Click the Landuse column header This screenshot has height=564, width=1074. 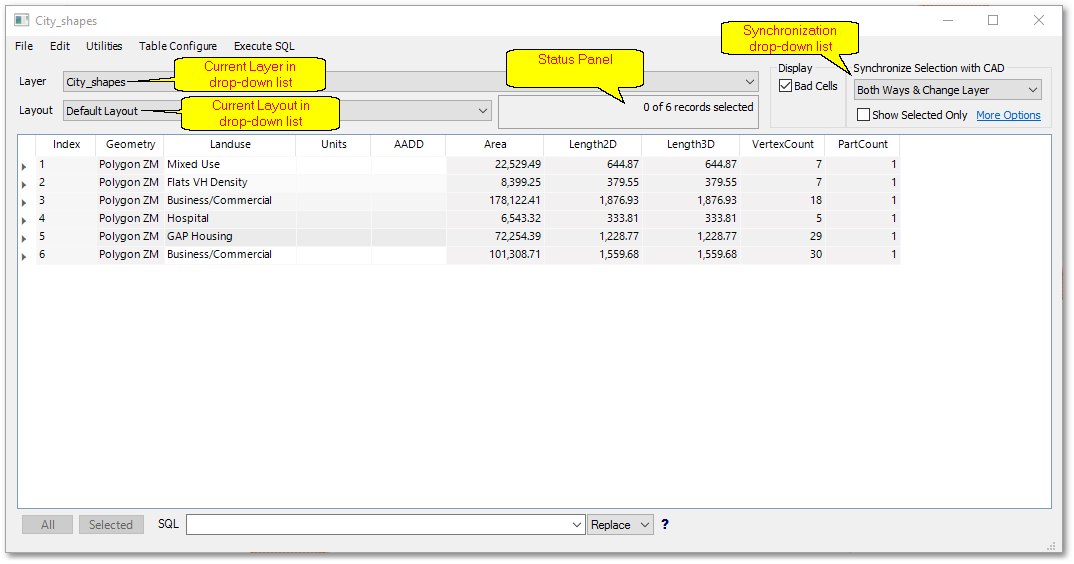(x=230, y=144)
